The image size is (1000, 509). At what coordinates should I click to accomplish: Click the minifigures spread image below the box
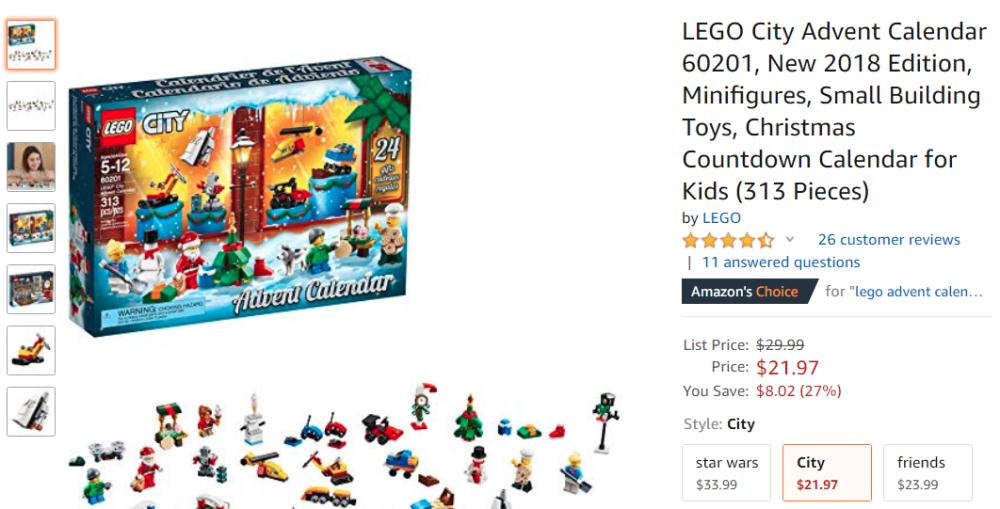[x=344, y=446]
